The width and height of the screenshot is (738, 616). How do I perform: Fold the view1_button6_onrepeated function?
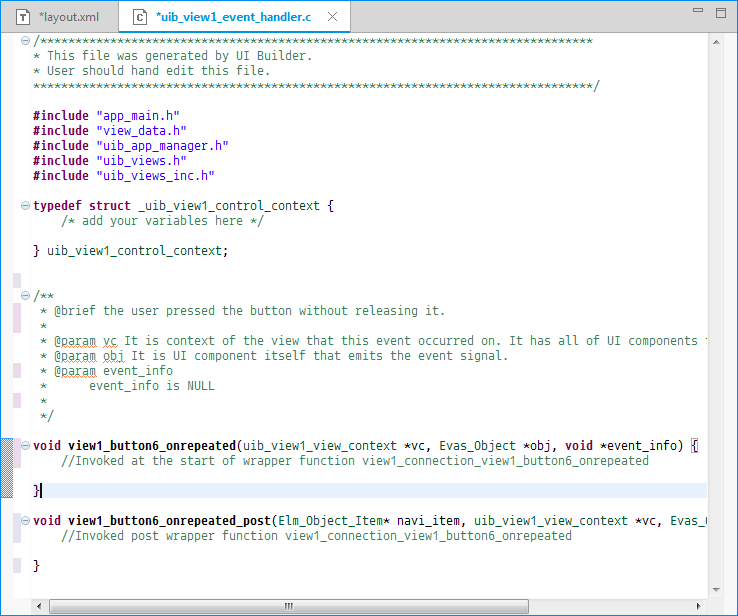point(25,446)
